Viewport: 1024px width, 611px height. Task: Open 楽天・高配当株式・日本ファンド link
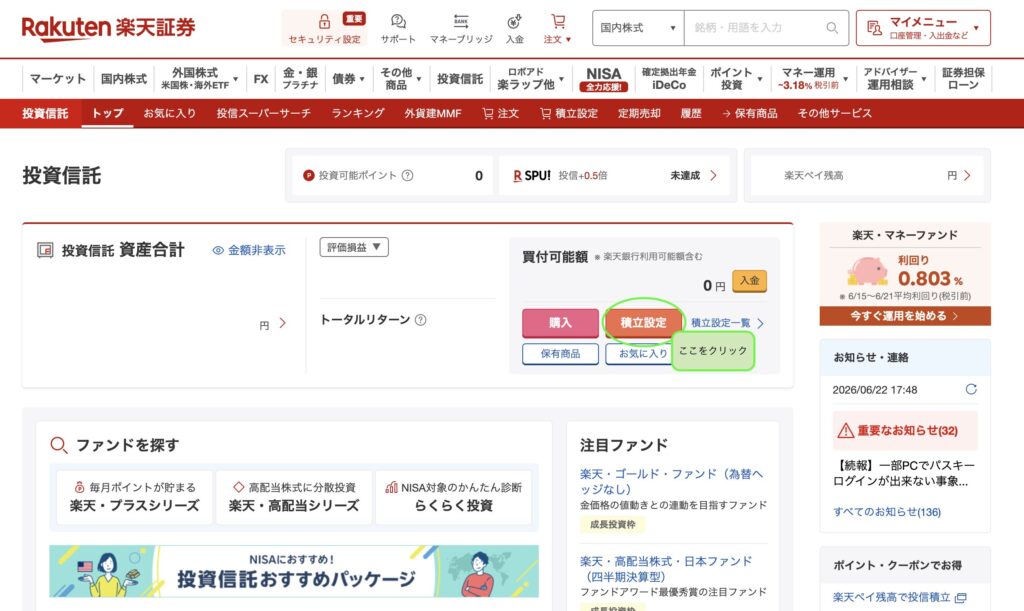click(666, 569)
